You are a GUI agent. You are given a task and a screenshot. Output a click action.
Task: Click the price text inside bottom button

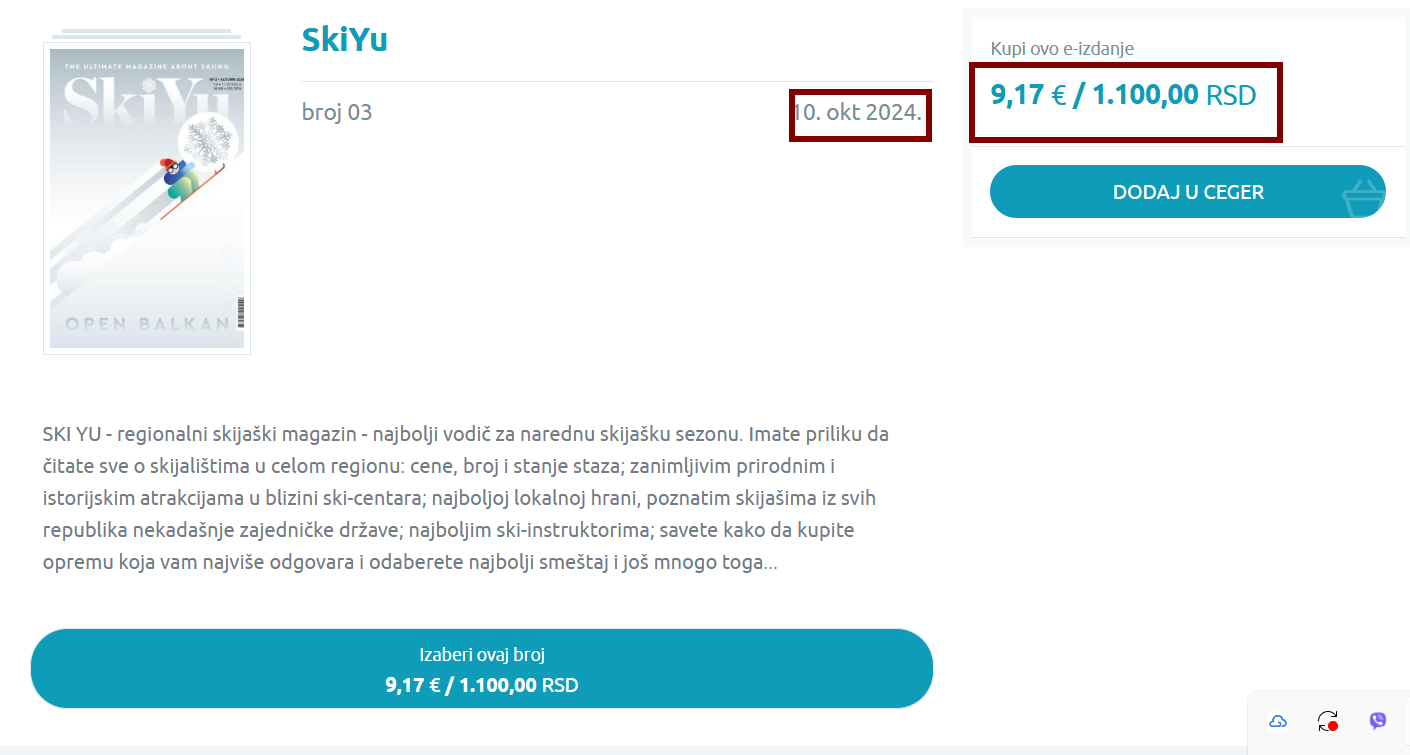pyautogui.click(x=481, y=686)
